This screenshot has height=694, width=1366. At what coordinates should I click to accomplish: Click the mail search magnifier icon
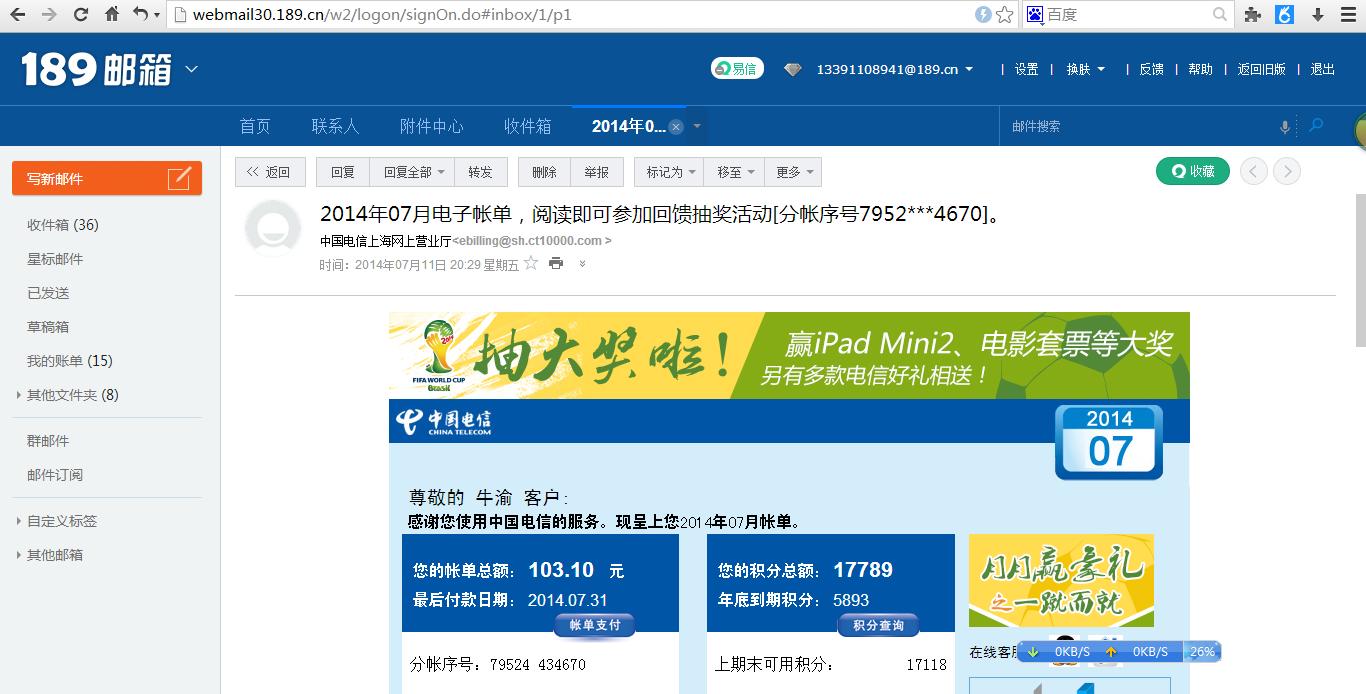(1316, 126)
